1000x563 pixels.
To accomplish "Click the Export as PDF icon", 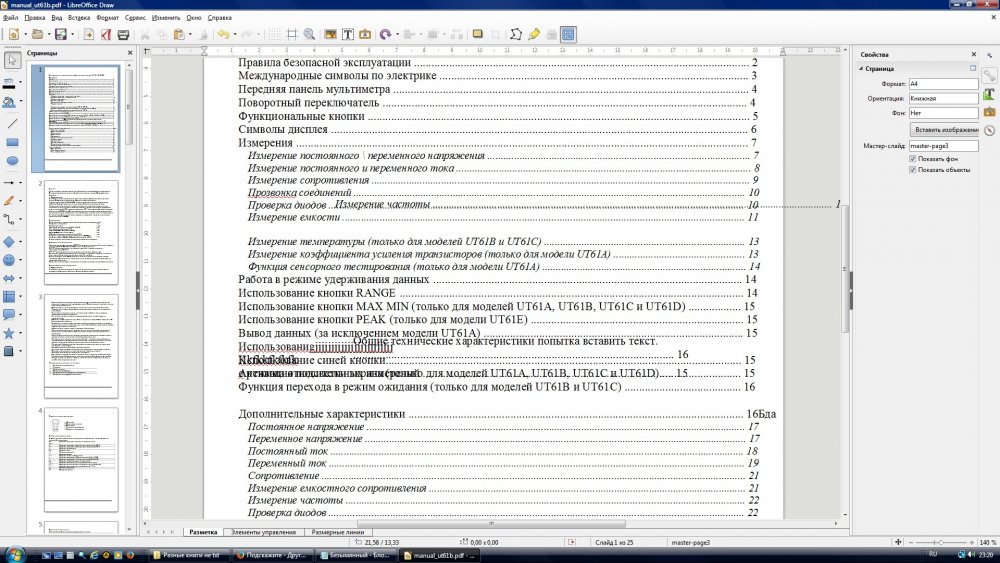I will coord(106,34).
